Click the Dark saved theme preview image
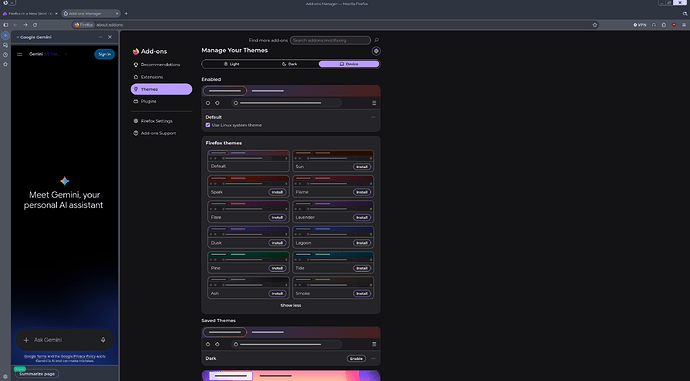Screen dimensions: 690x381 (x=291, y=338)
